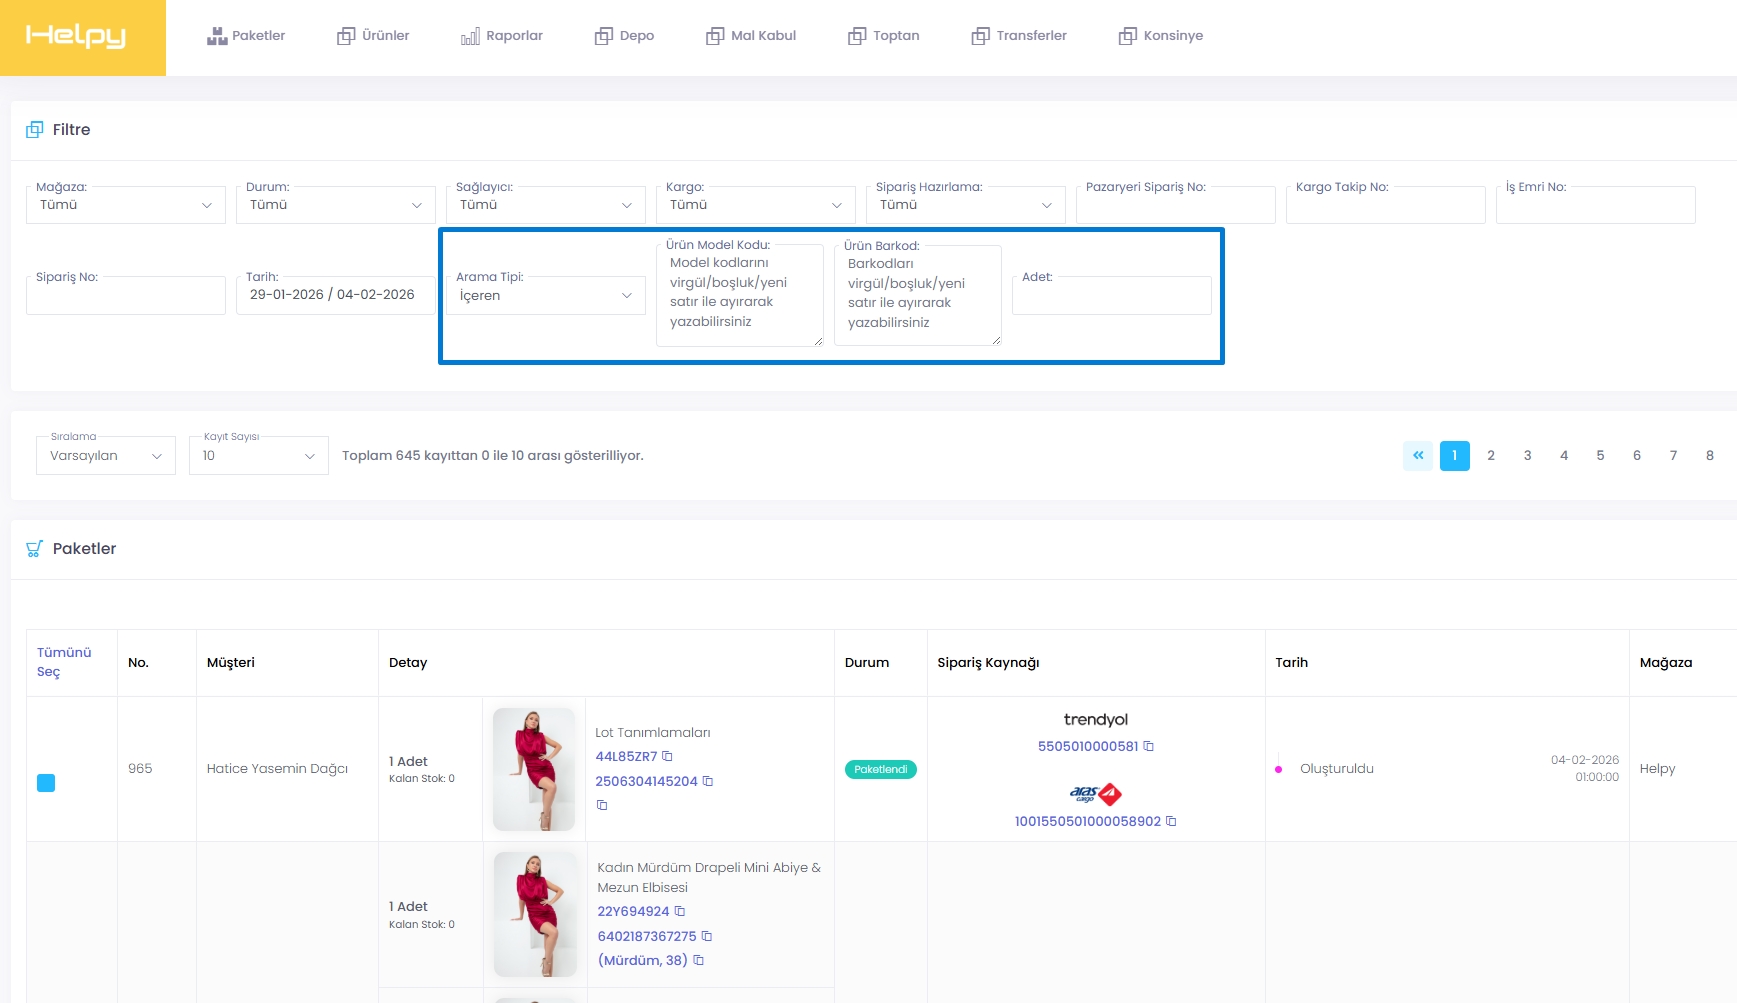Copy barcode 6402187367275 using copy icon

click(707, 936)
